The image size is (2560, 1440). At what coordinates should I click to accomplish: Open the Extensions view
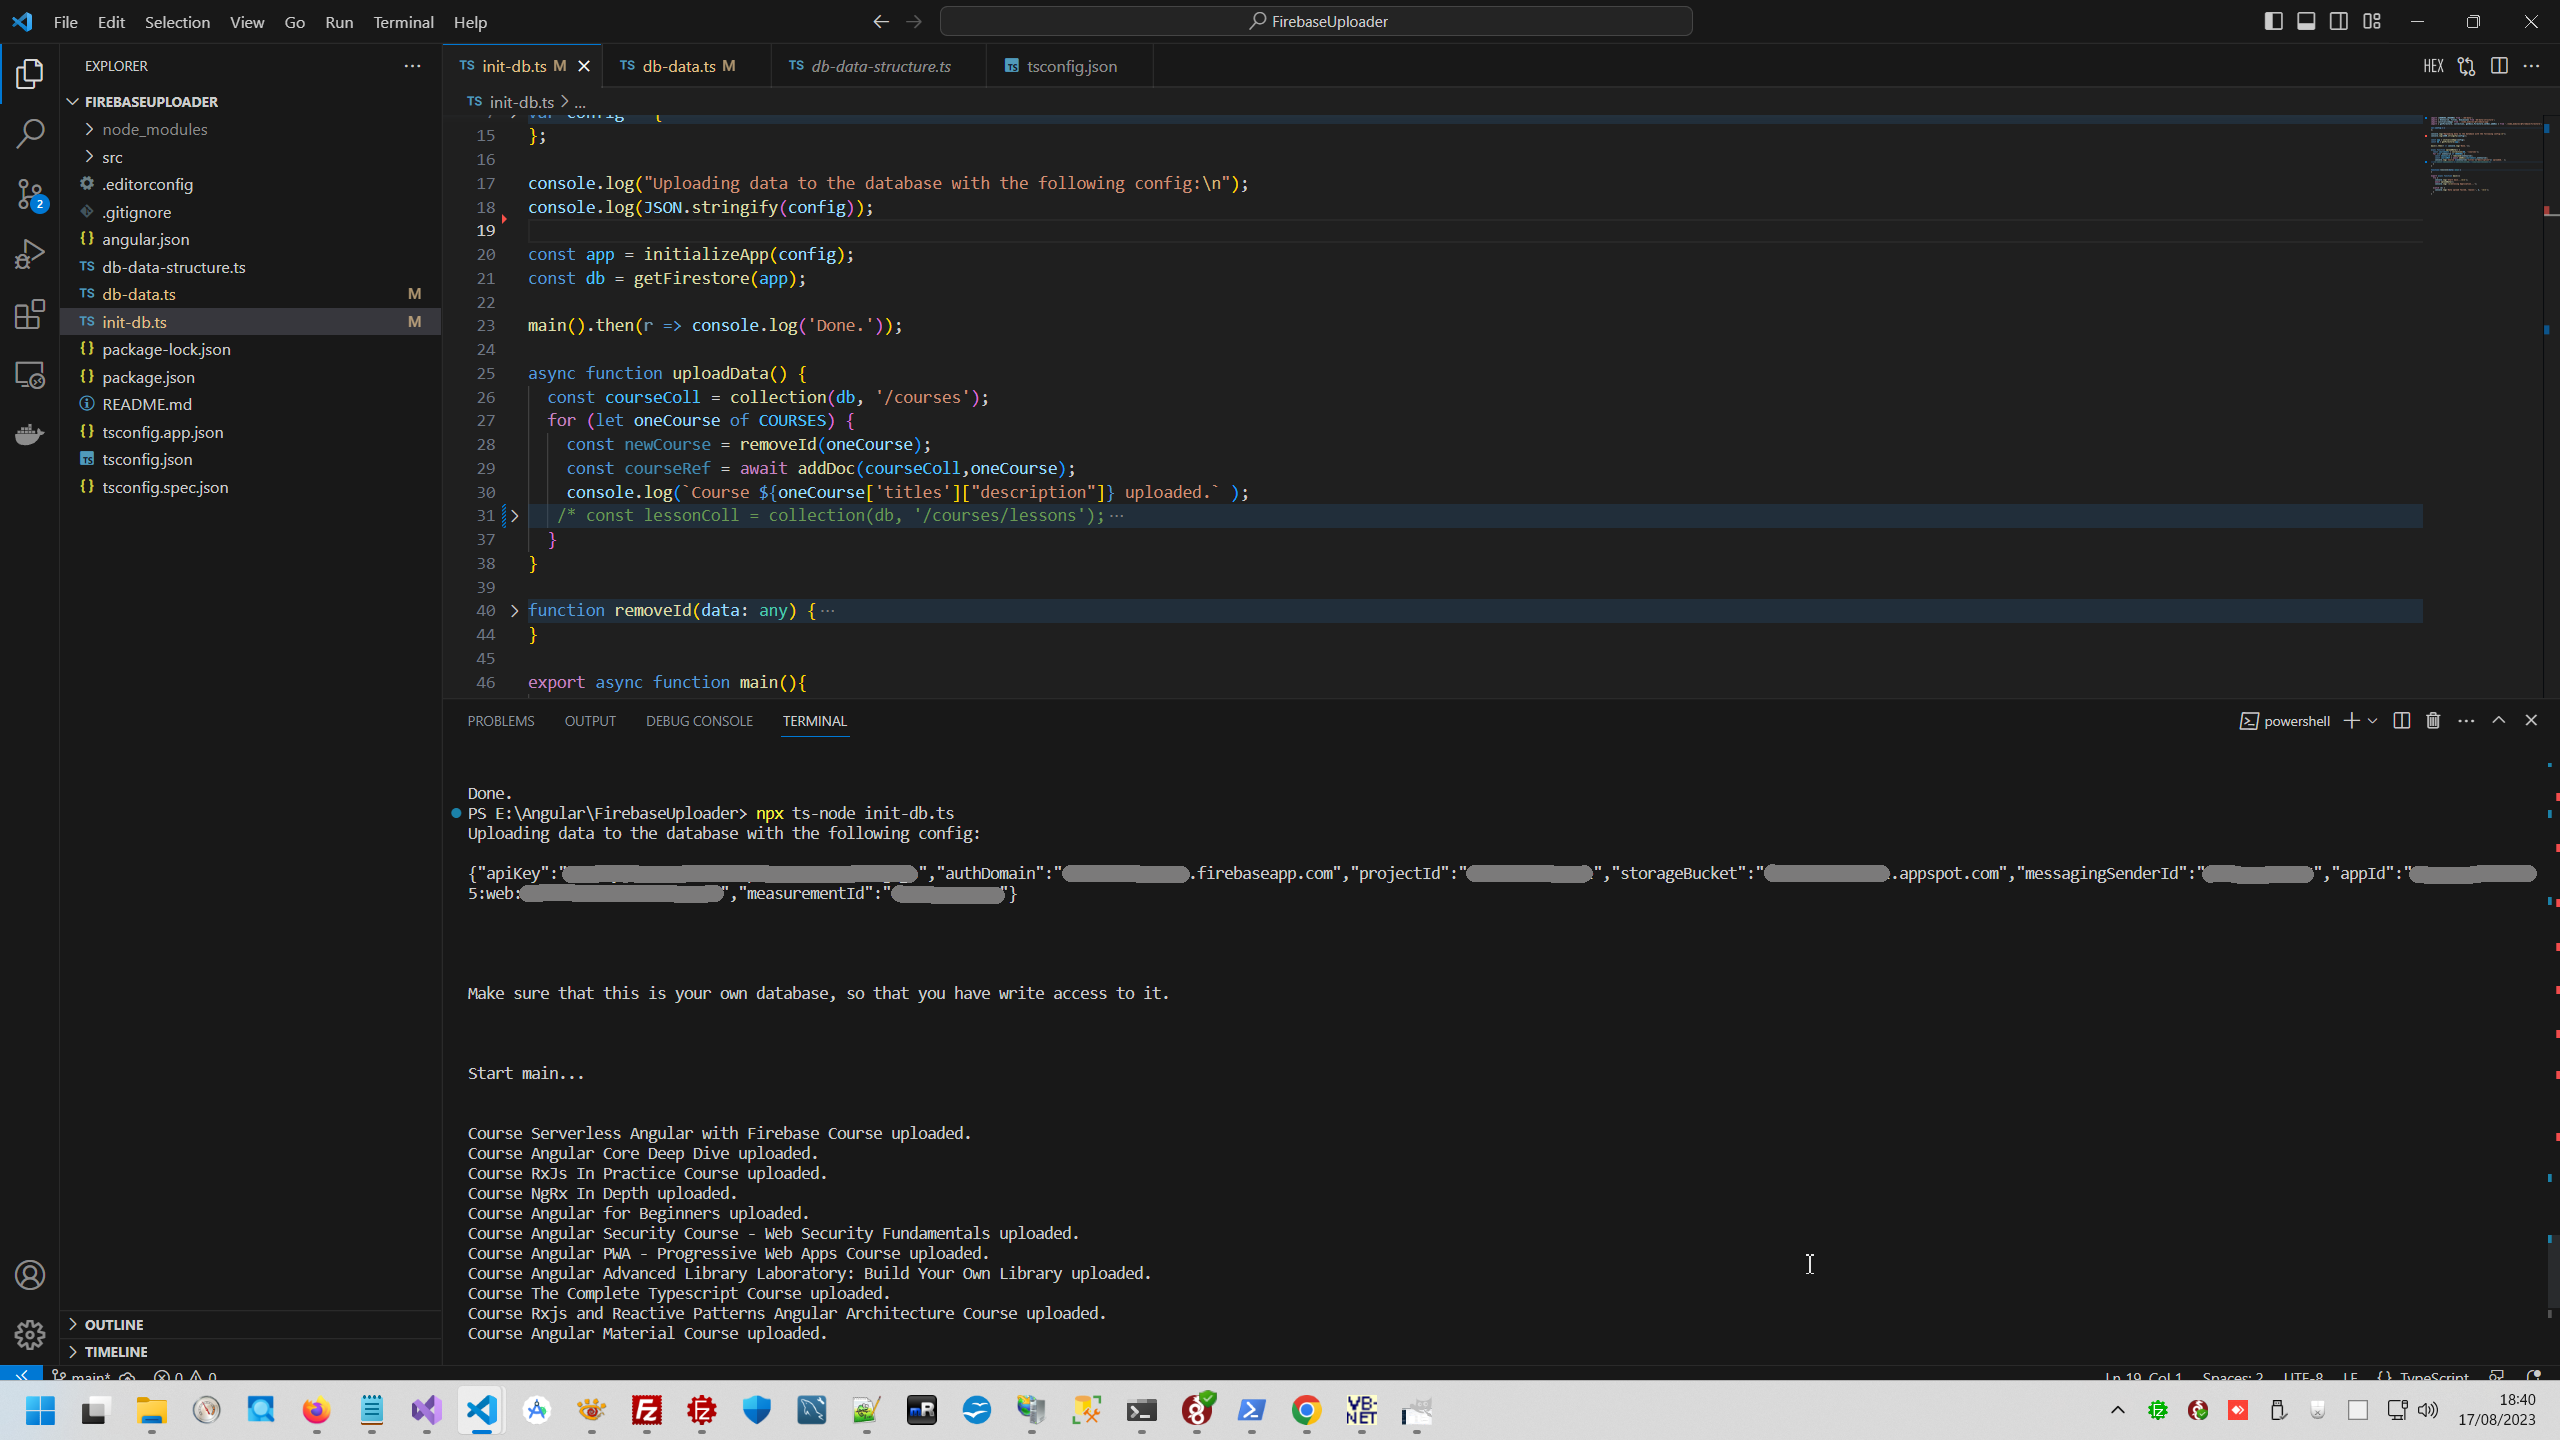[30, 315]
